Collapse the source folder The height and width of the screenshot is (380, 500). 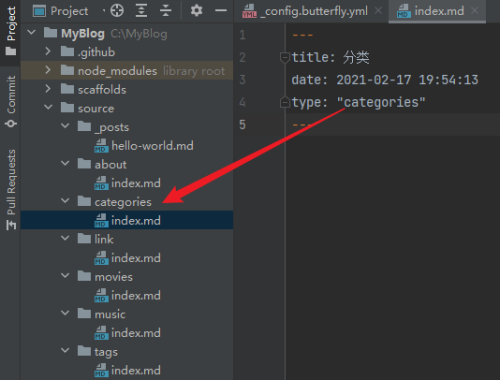click(48, 107)
